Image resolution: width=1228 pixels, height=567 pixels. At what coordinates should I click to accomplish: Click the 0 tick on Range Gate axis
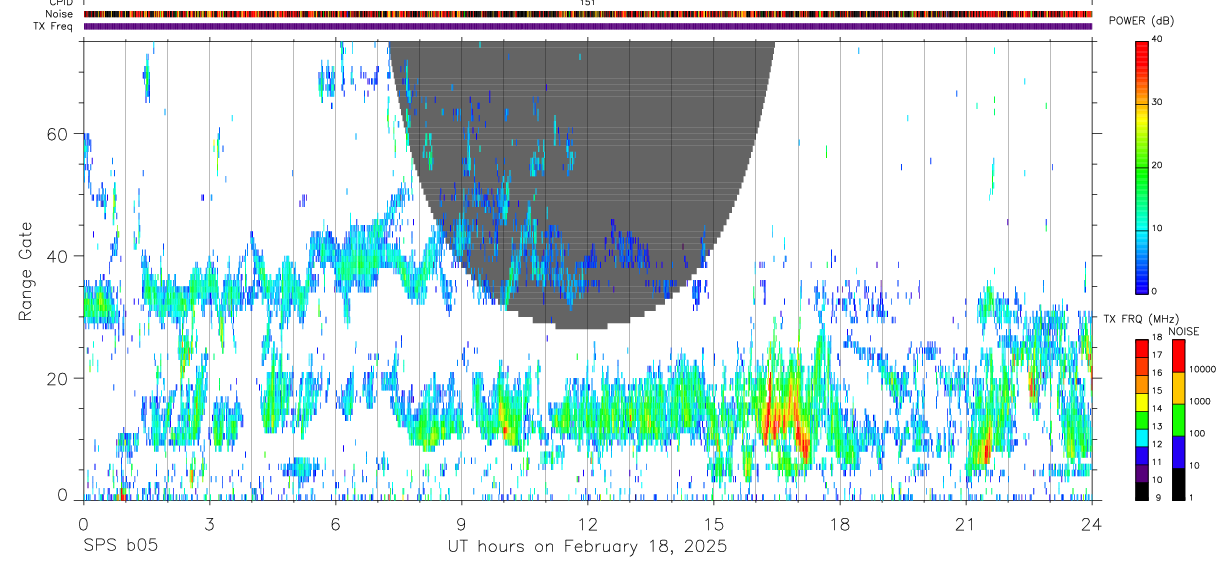point(63,495)
